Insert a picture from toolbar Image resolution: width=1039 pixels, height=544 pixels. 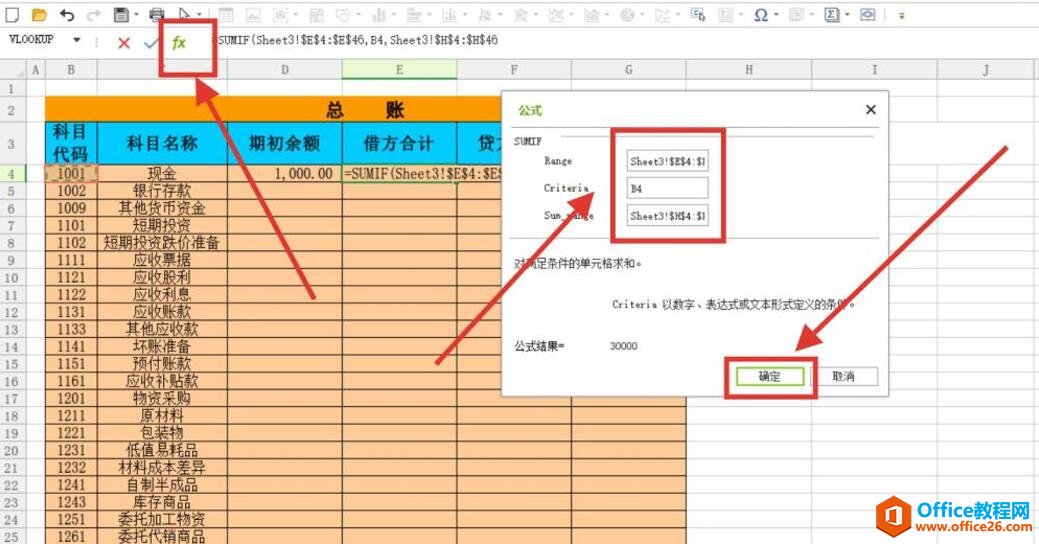(x=252, y=15)
